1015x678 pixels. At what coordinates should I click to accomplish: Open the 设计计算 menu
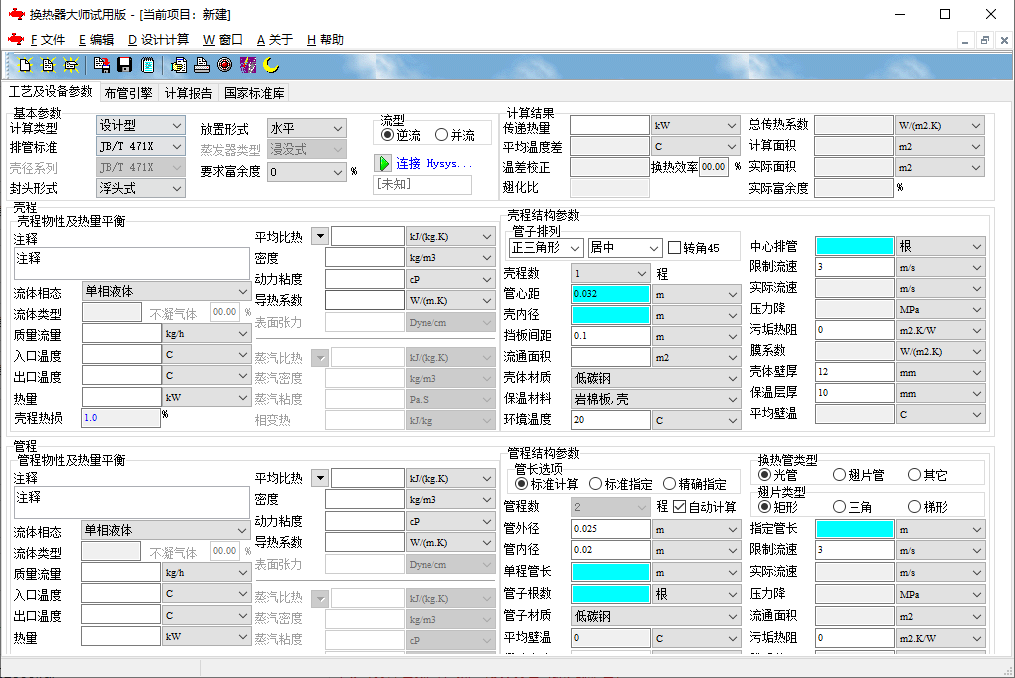click(x=158, y=40)
